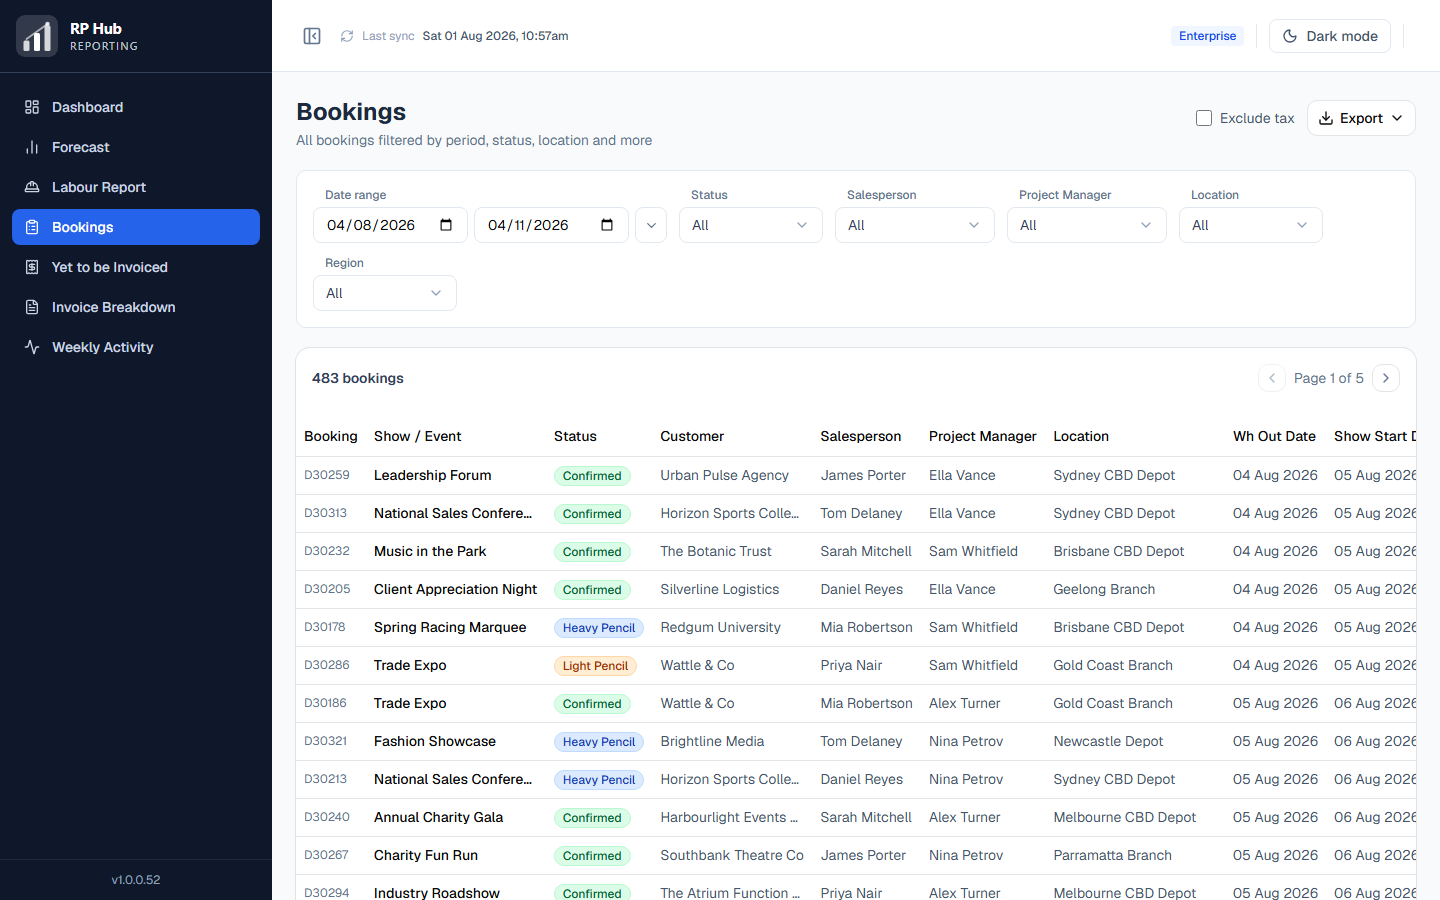The image size is (1440, 900).
Task: Click the Invoice Breakdown document icon
Action: click(x=32, y=307)
